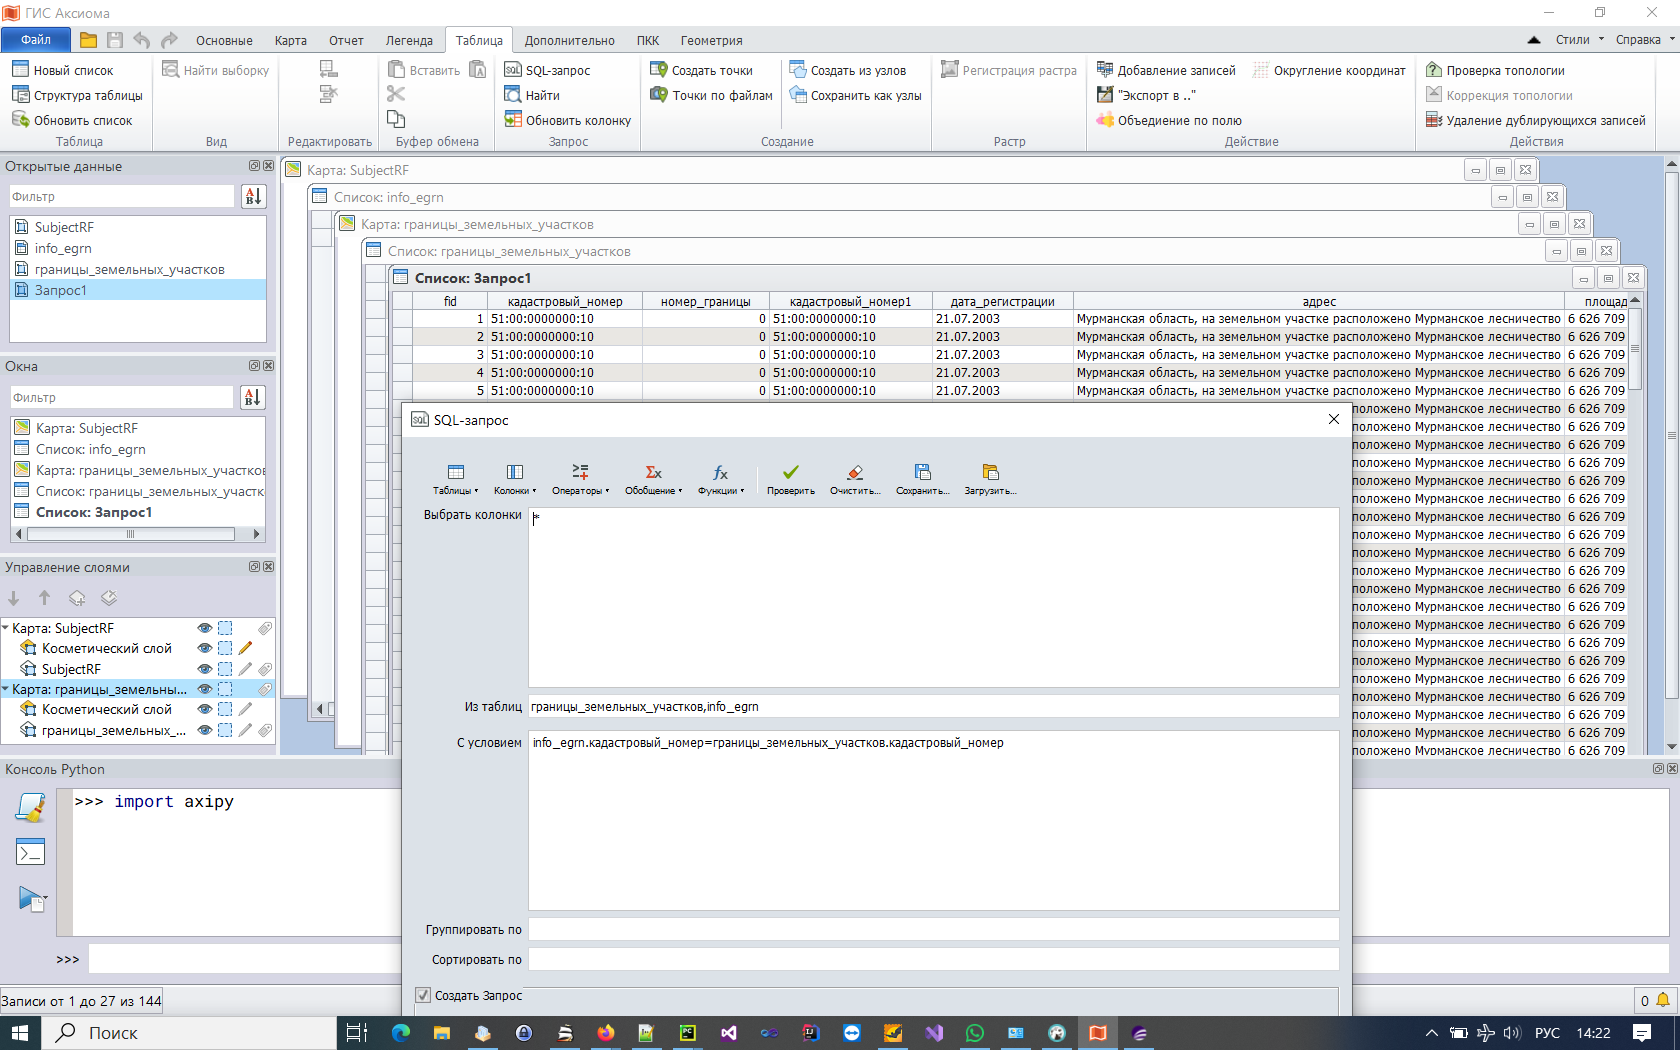This screenshot has height=1050, width=1680.
Task: Open the Файл menu
Action: (x=36, y=40)
